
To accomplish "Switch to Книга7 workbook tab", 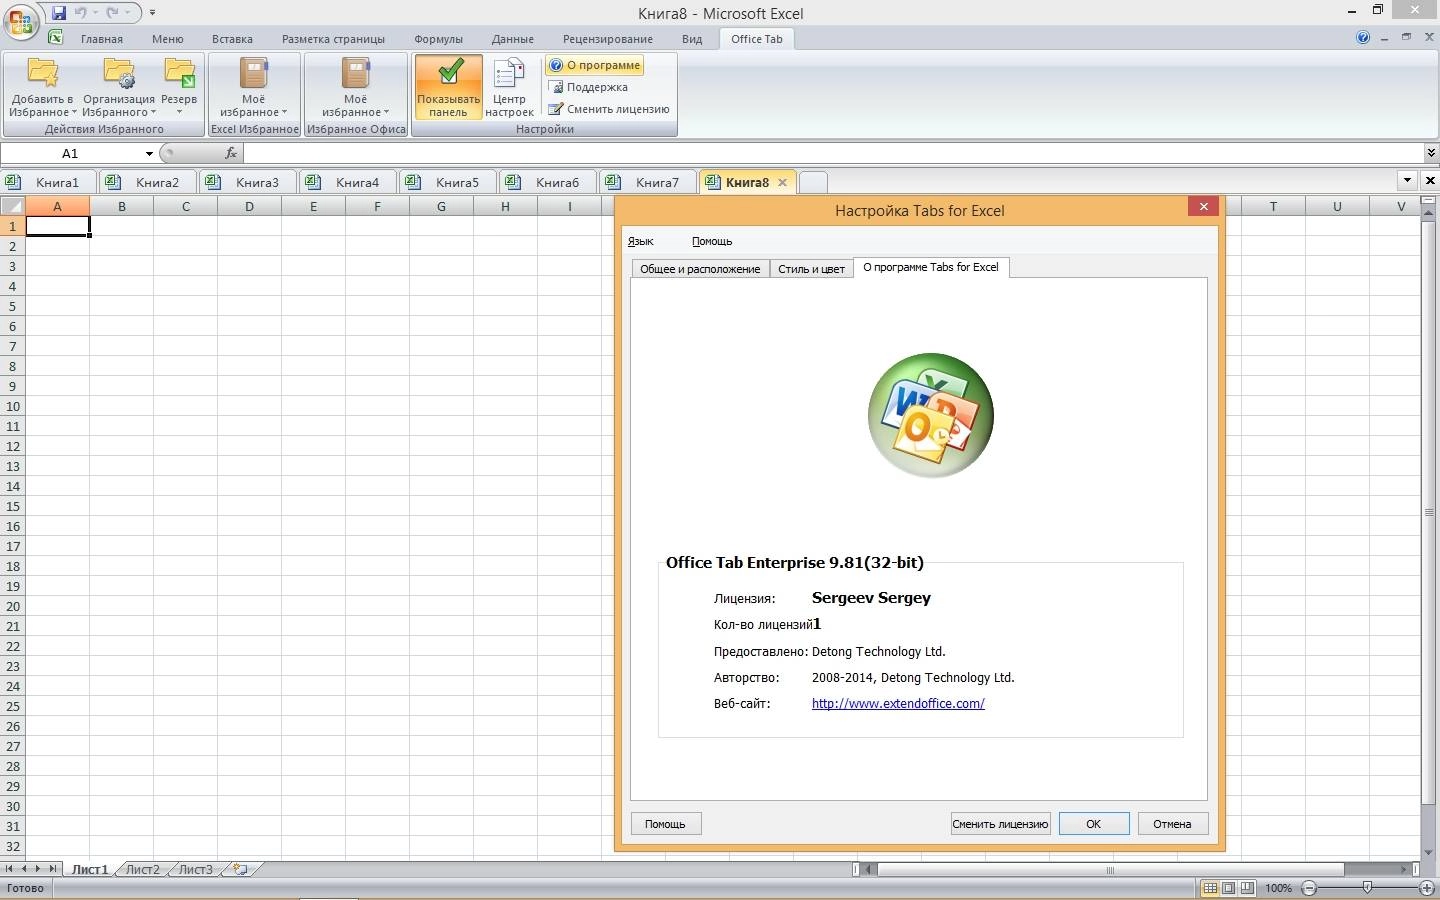I will point(647,182).
